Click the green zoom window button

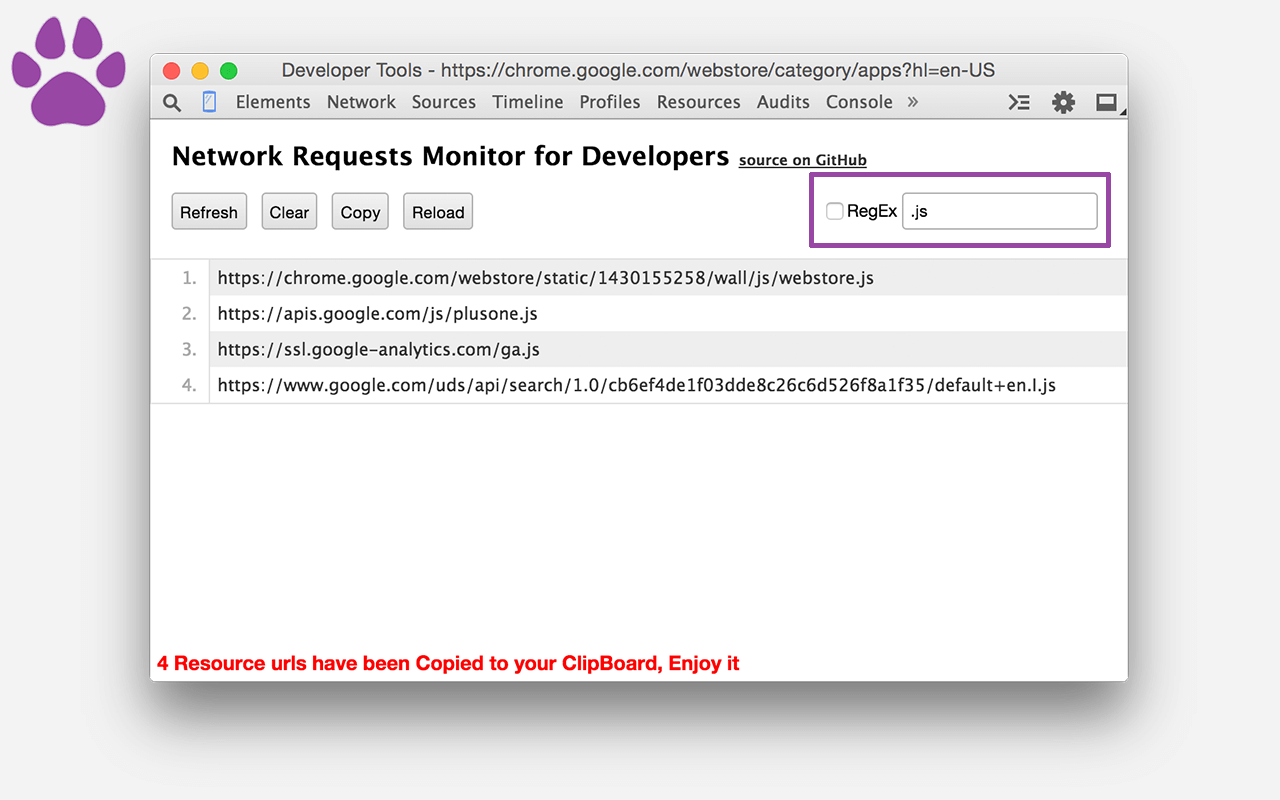coord(229,71)
